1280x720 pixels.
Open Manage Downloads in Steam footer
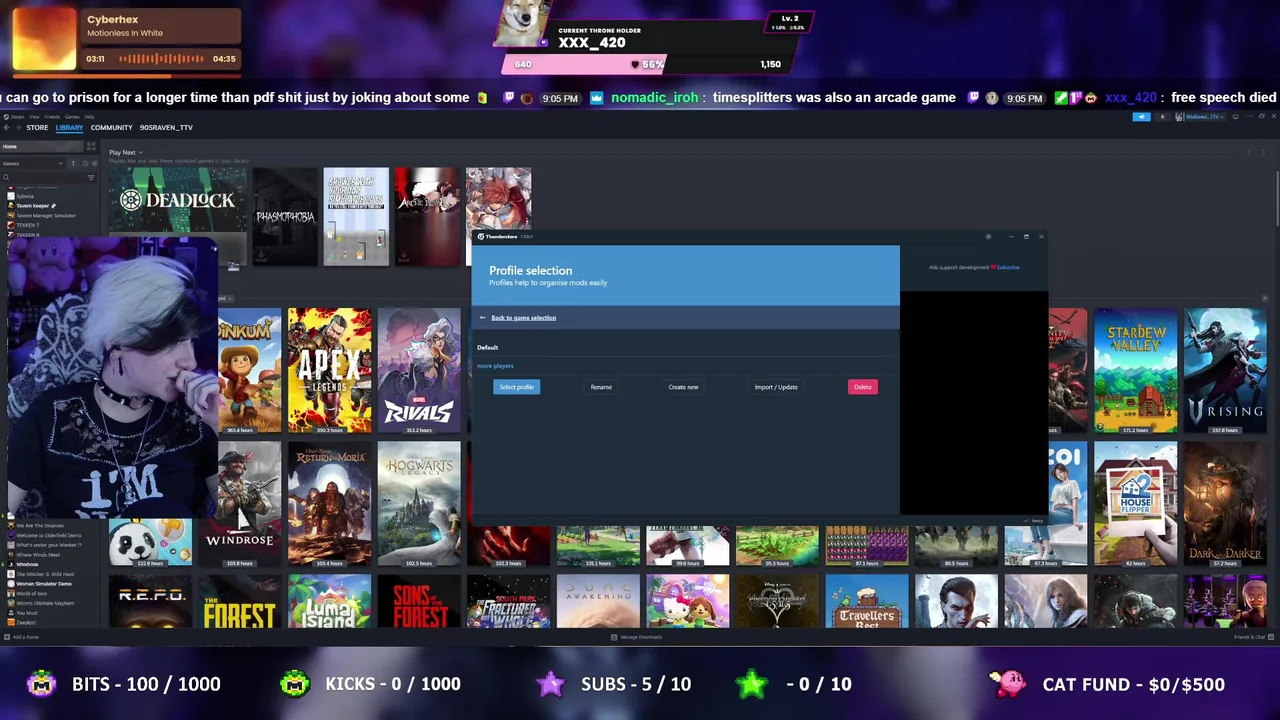(636, 637)
